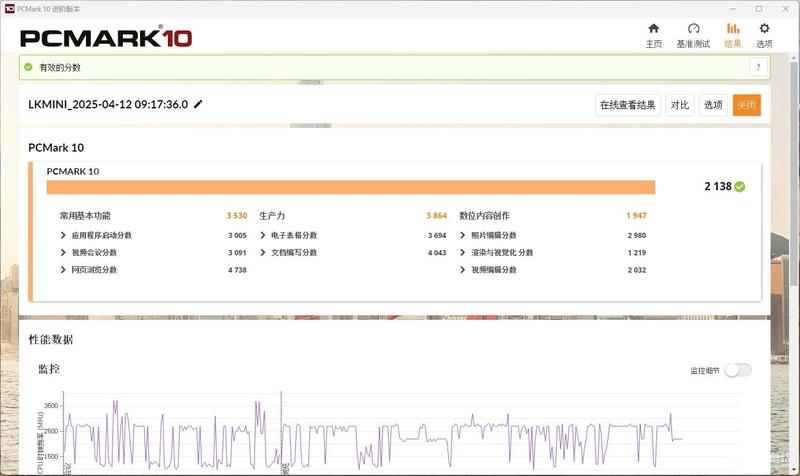Viewport: 800px width, 476px height.
Task: Expand 渲染与视觉化分数 row
Action: (x=462, y=253)
